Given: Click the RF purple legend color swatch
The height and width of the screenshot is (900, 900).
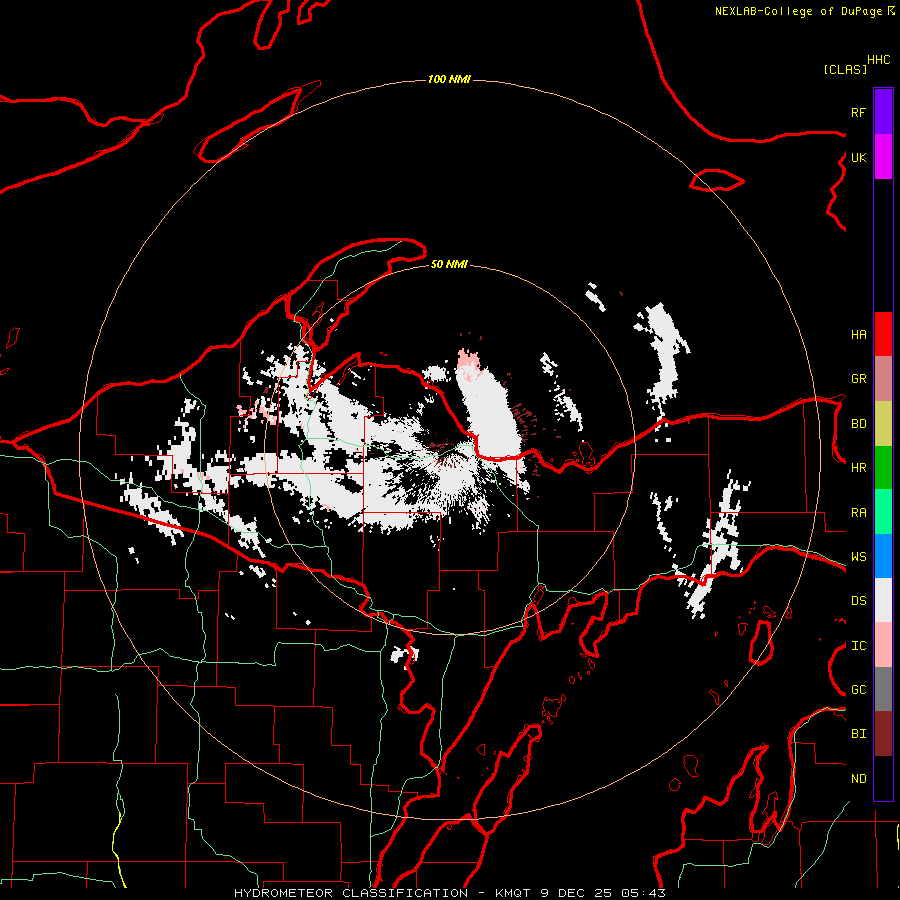Looking at the screenshot, I should pos(883,112).
